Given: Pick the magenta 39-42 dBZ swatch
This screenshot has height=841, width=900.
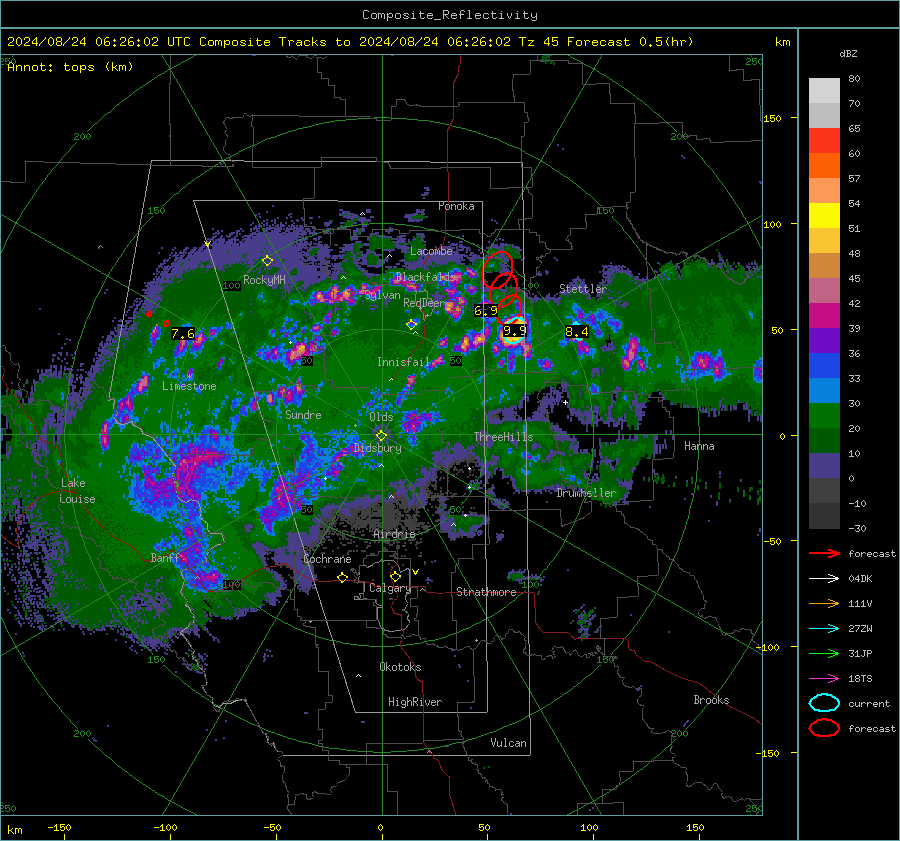Looking at the screenshot, I should coord(824,315).
